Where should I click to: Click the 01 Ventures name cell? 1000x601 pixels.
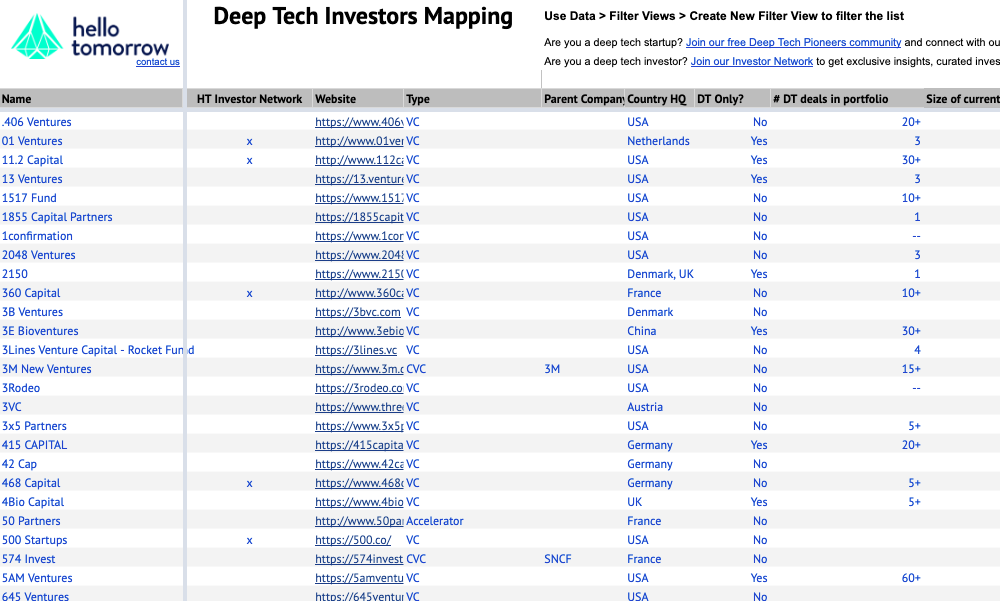pyautogui.click(x=32, y=141)
